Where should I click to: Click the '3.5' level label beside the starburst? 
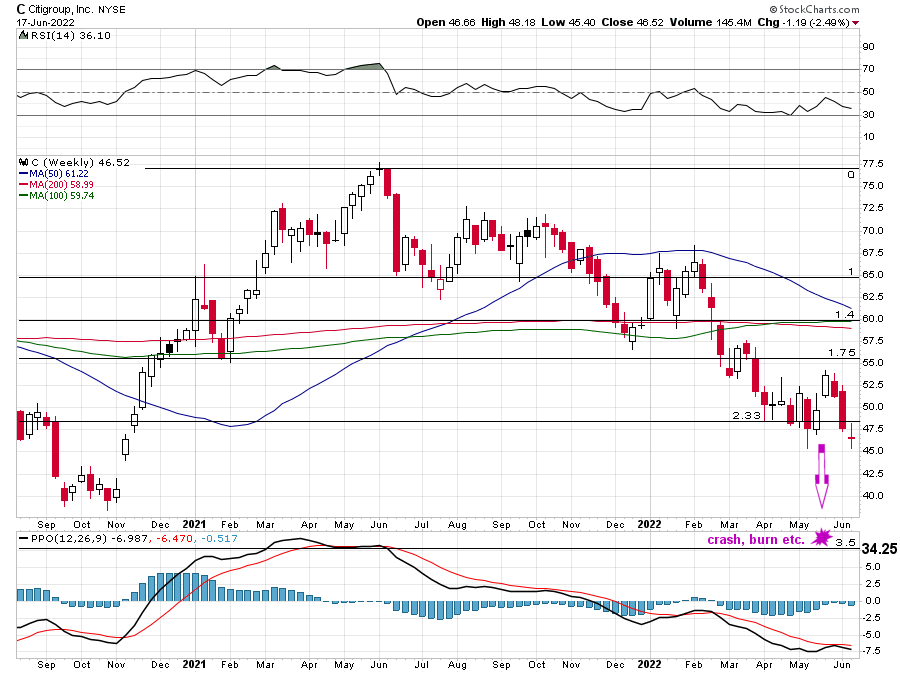845,542
